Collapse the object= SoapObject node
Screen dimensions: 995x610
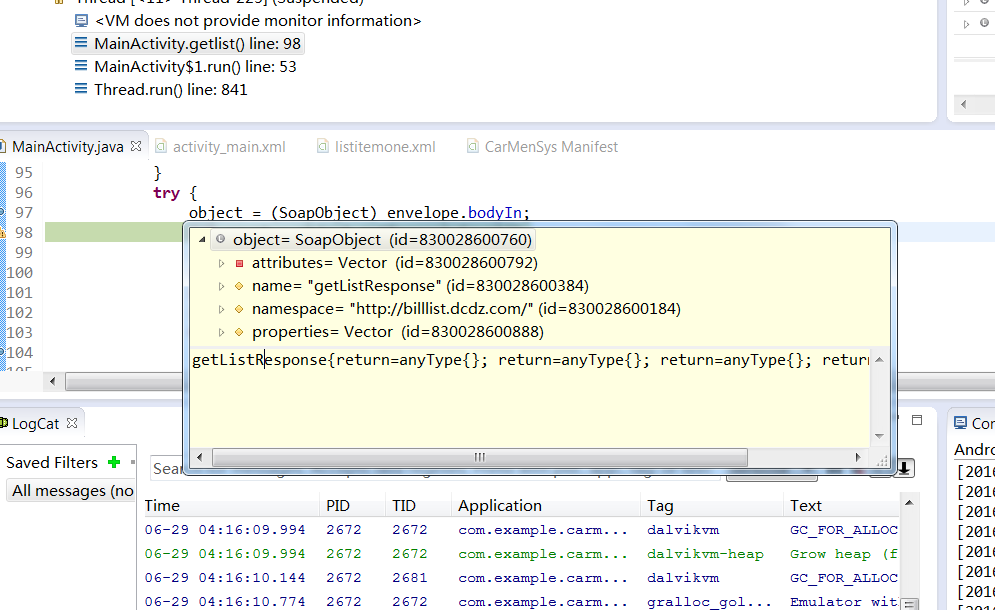tap(202, 240)
